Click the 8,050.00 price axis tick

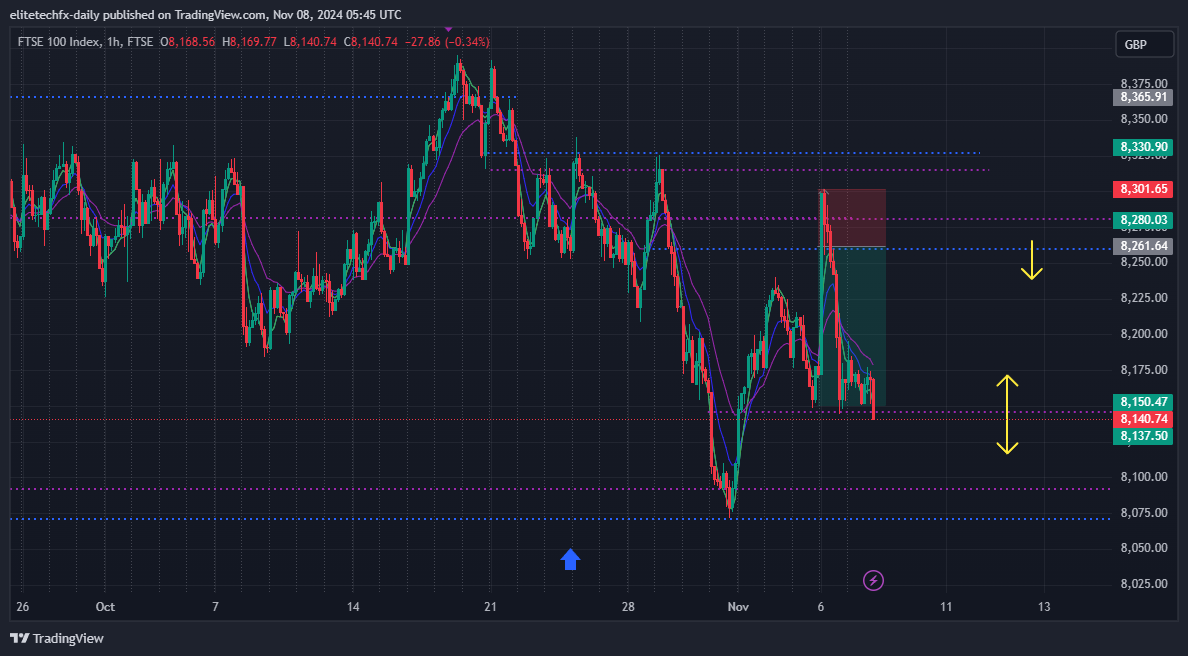pyautogui.click(x=1144, y=548)
